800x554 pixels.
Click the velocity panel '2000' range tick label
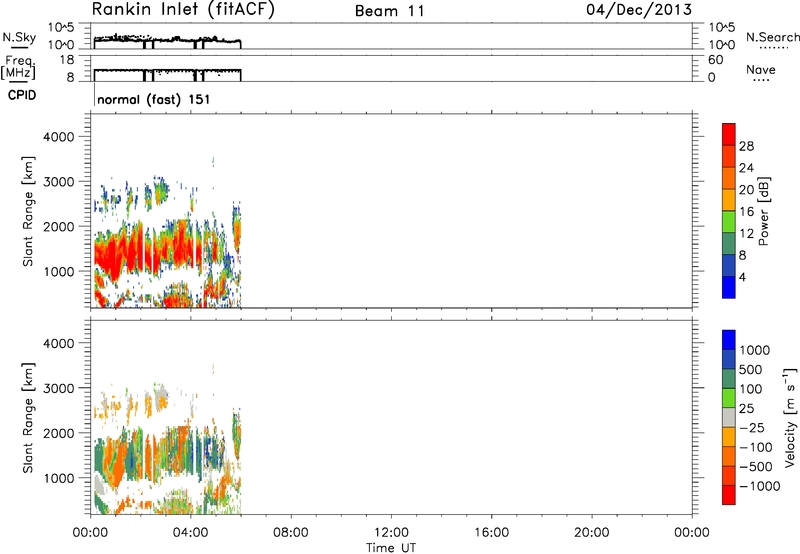pyautogui.click(x=59, y=433)
